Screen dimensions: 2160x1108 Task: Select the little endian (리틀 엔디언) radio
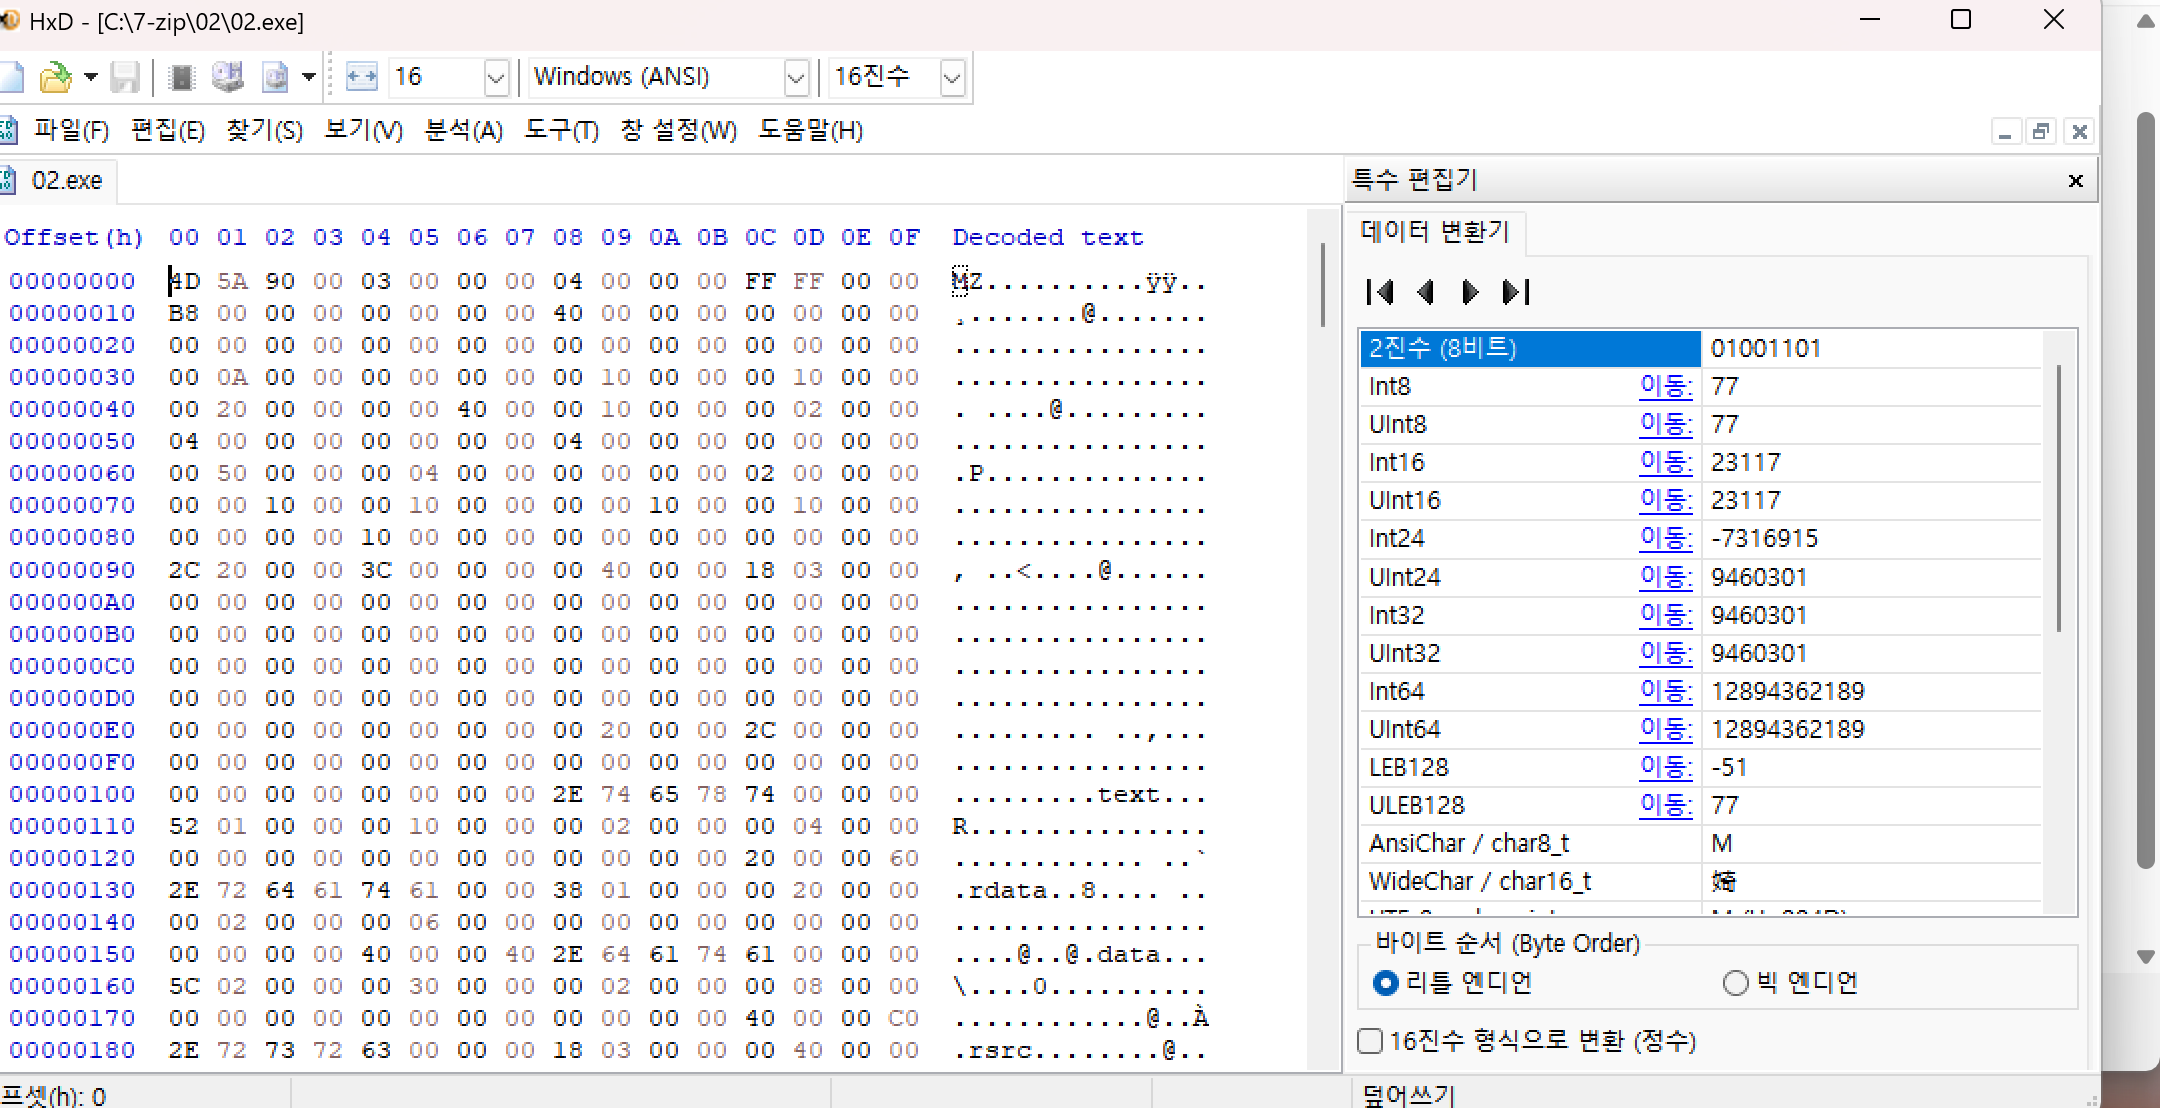[1386, 983]
